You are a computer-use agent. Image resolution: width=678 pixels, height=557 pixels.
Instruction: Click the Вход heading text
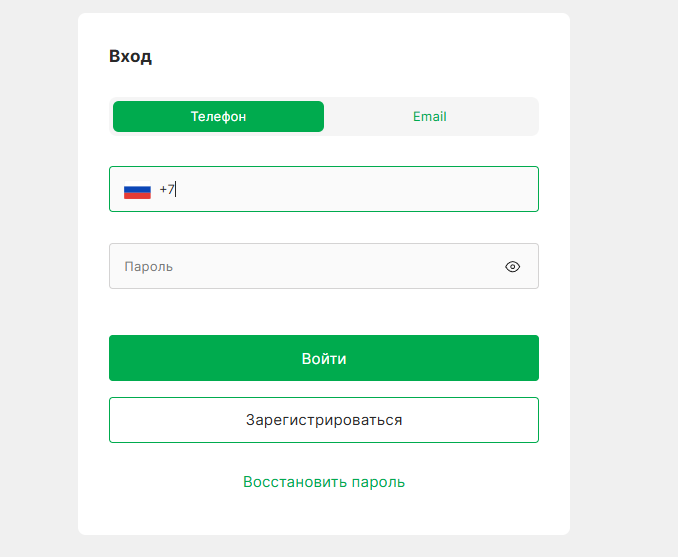[130, 56]
